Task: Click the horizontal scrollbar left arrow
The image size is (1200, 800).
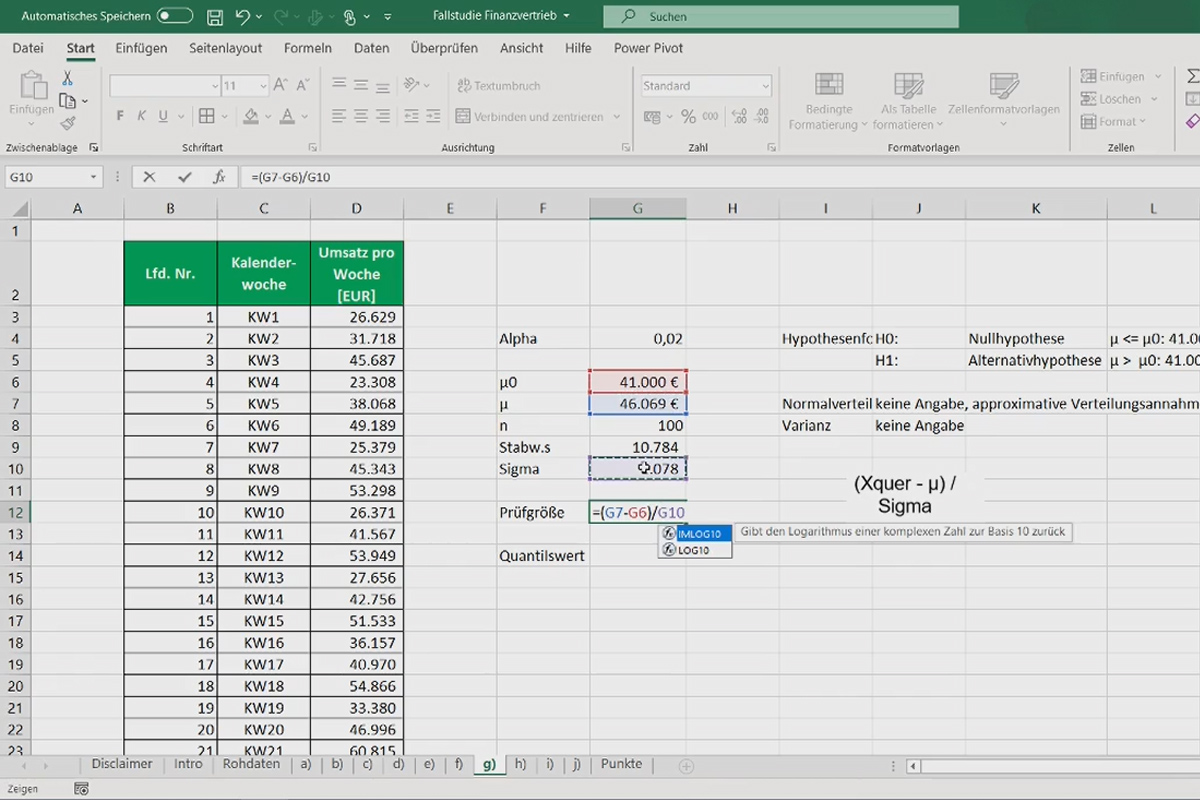Action: [x=912, y=767]
